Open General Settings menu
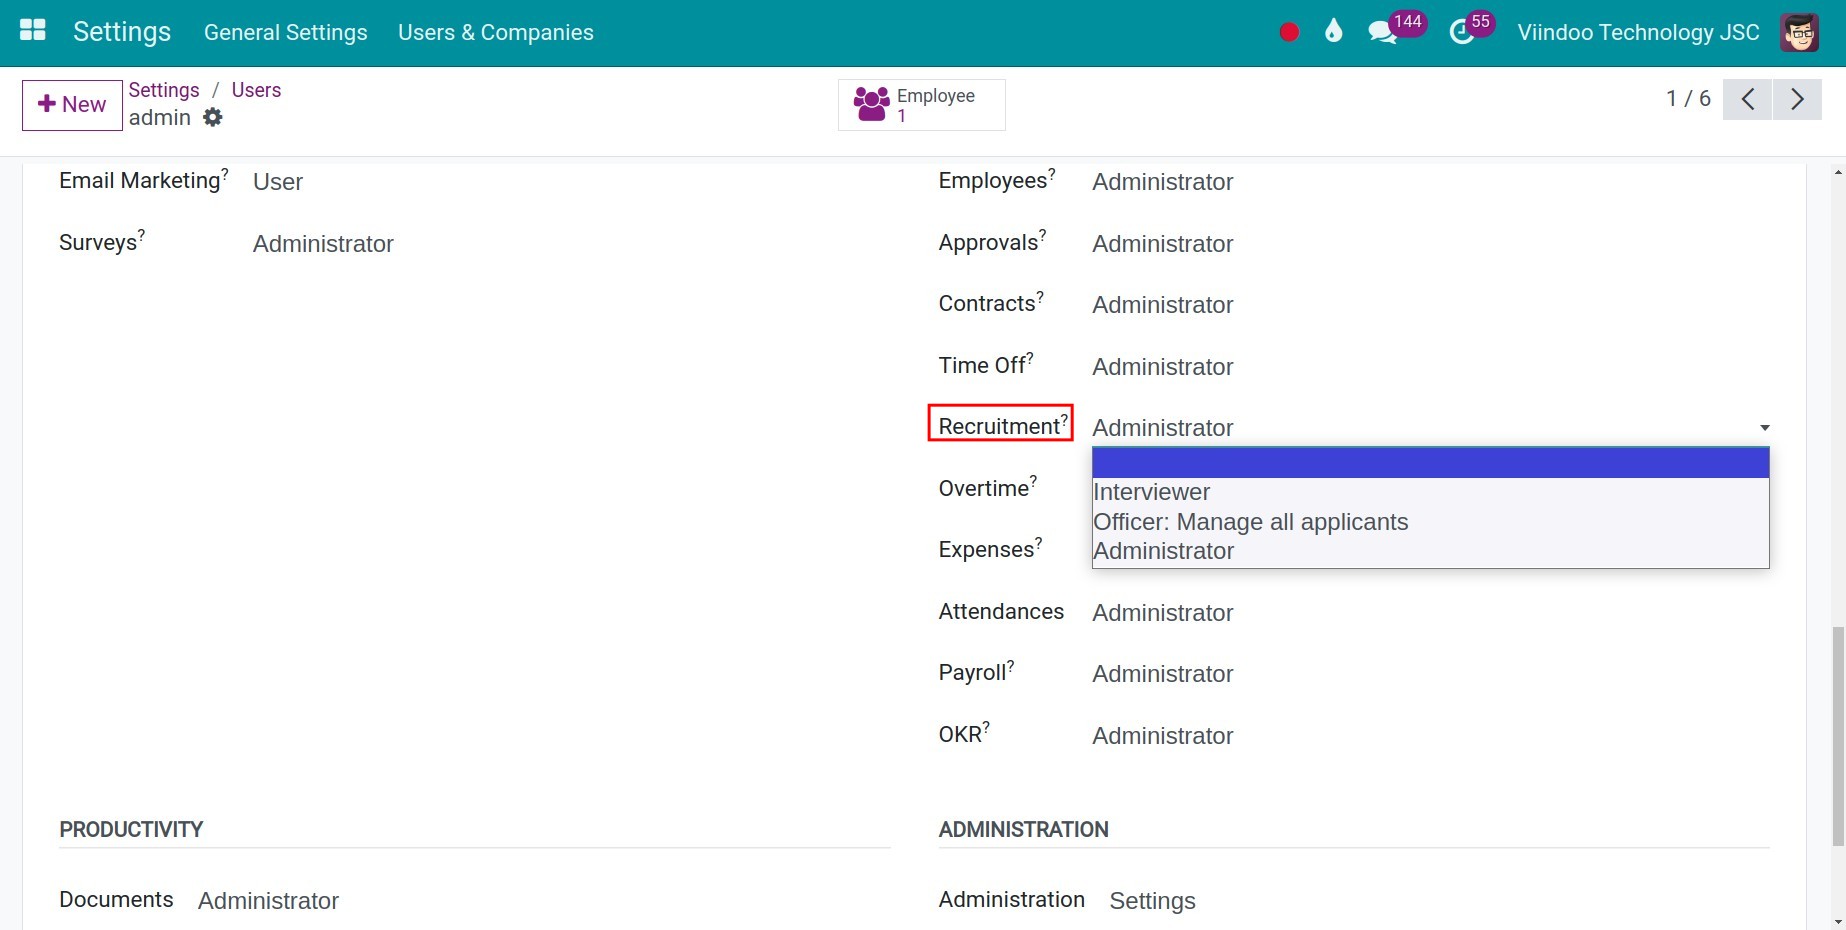The height and width of the screenshot is (930, 1846). [286, 32]
